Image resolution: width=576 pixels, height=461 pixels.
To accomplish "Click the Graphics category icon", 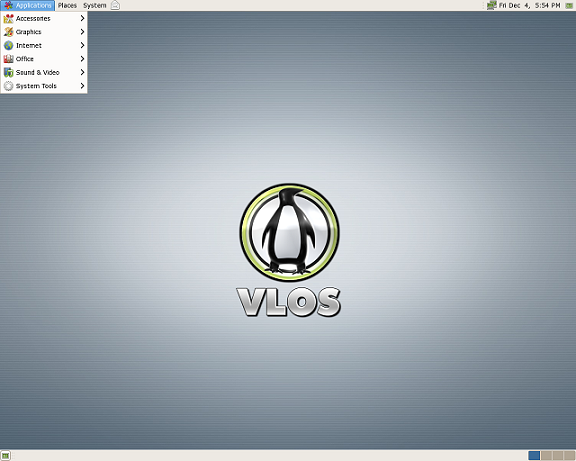I will point(8,32).
